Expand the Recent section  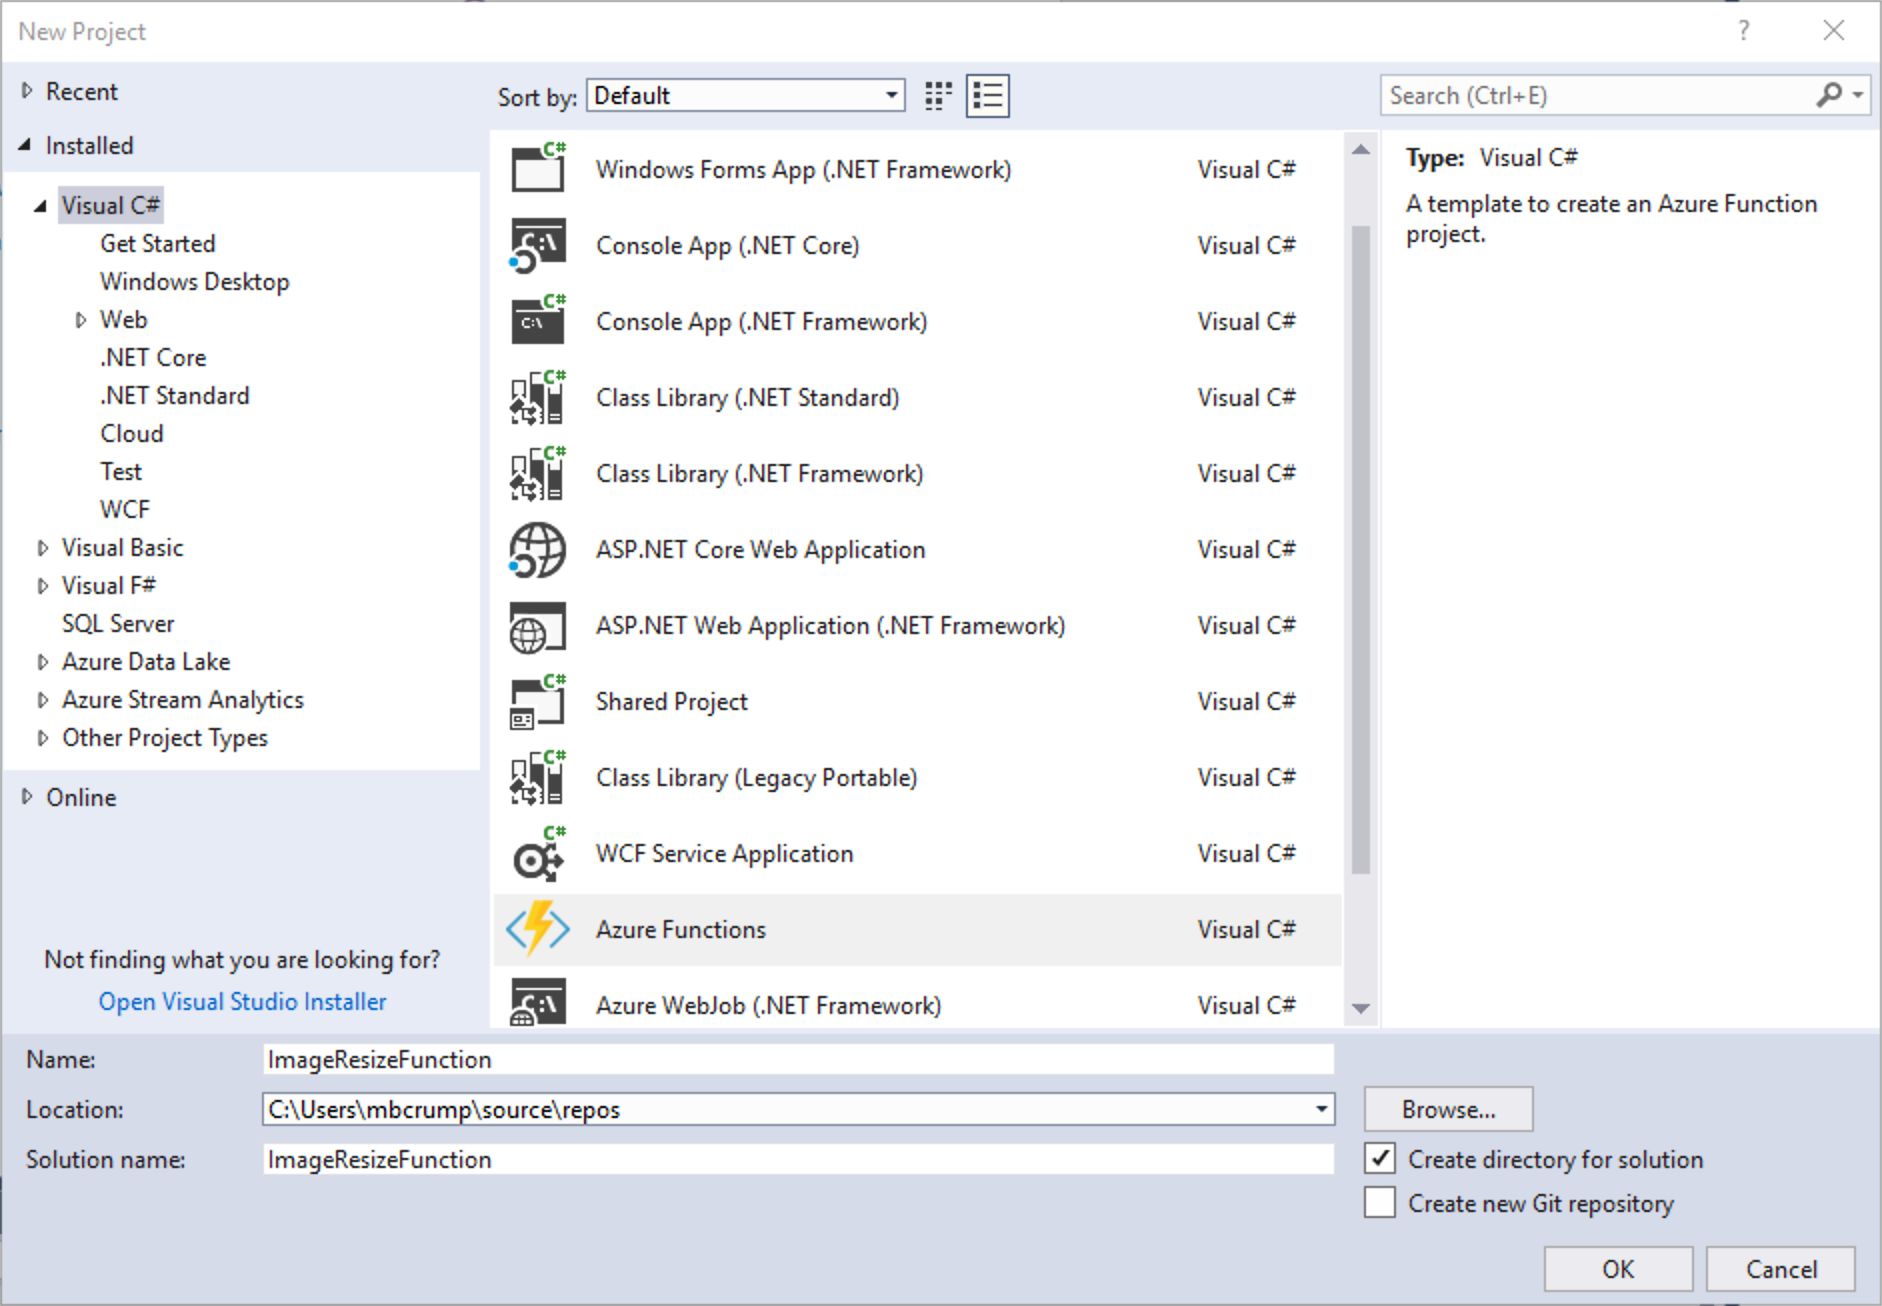click(x=27, y=91)
